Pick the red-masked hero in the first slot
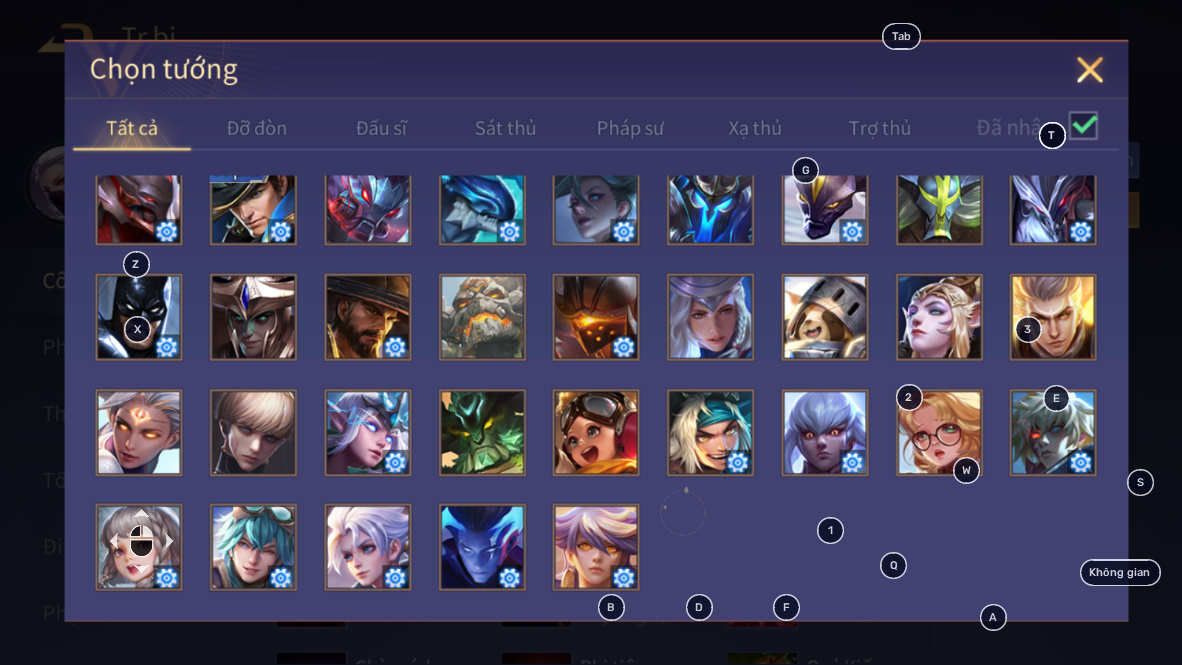Screen dimensions: 1182x665 [x=139, y=210]
